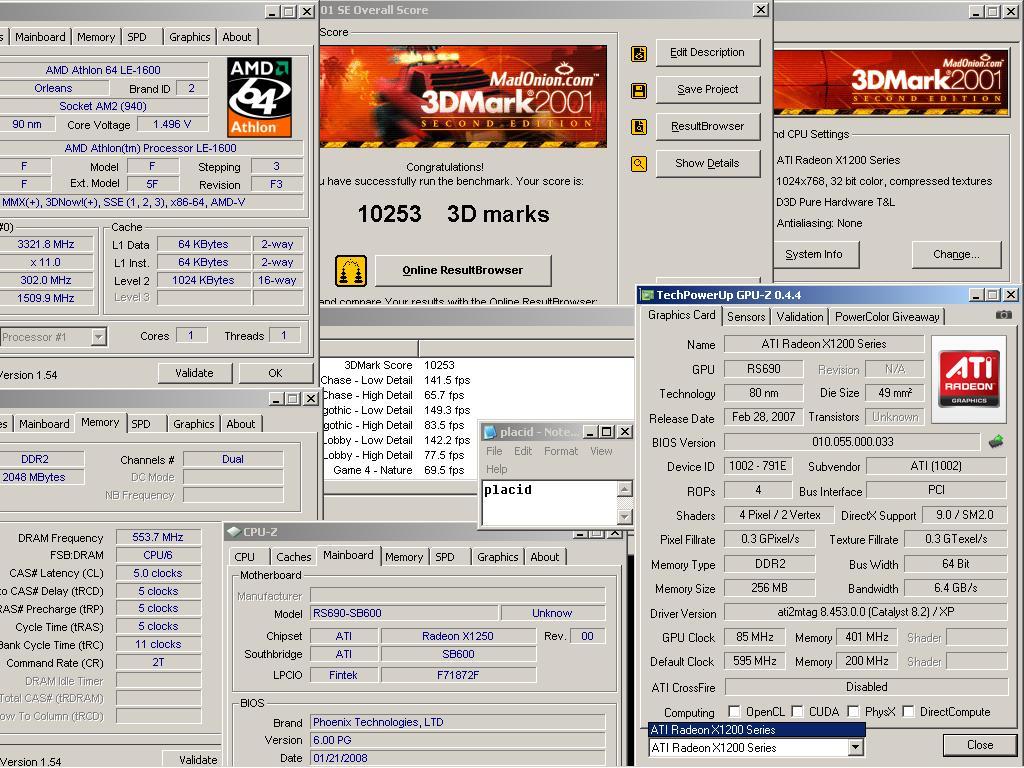The image size is (1024, 768).
Task: Enable the PhysX checkbox in GPU-Z
Action: pyautogui.click(x=853, y=711)
